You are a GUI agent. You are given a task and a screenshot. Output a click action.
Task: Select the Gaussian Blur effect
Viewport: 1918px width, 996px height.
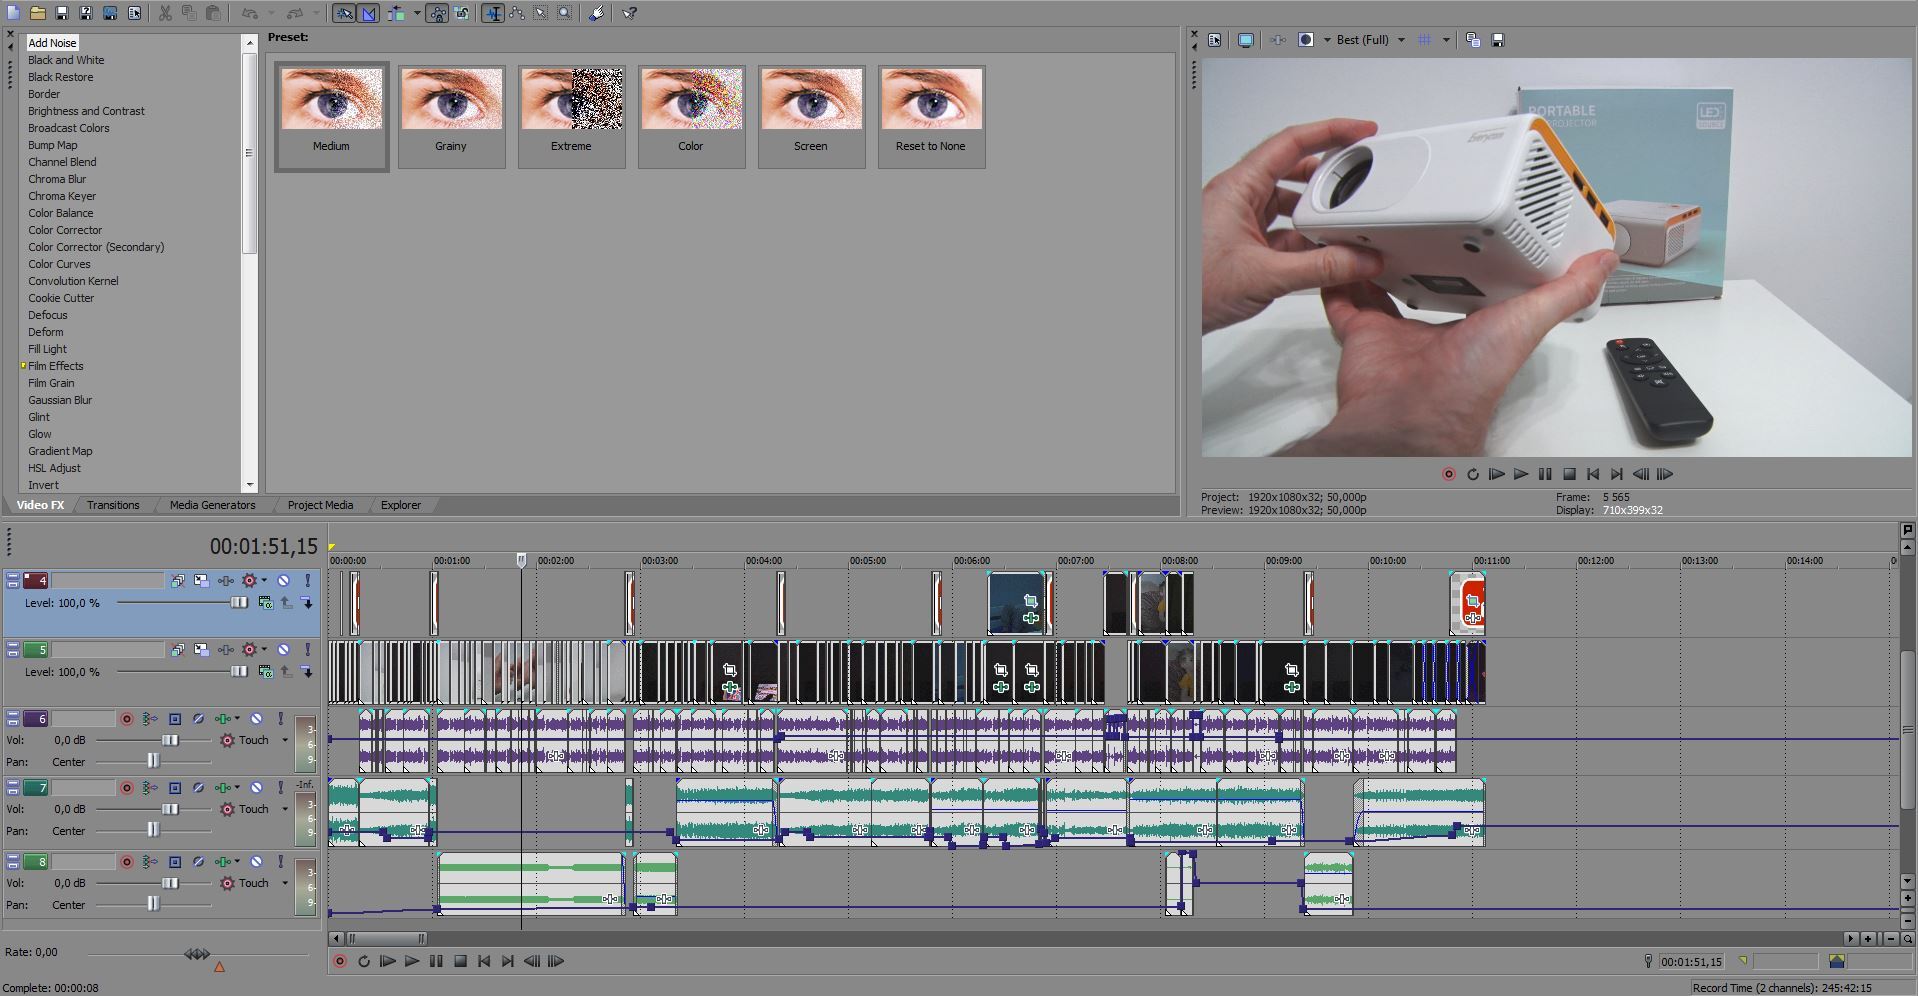60,400
